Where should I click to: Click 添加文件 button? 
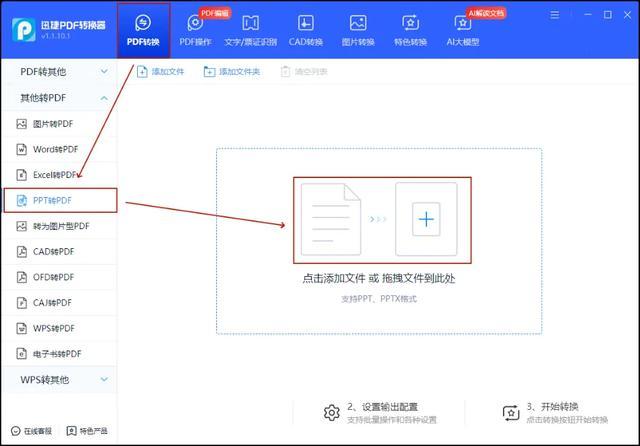(160, 72)
